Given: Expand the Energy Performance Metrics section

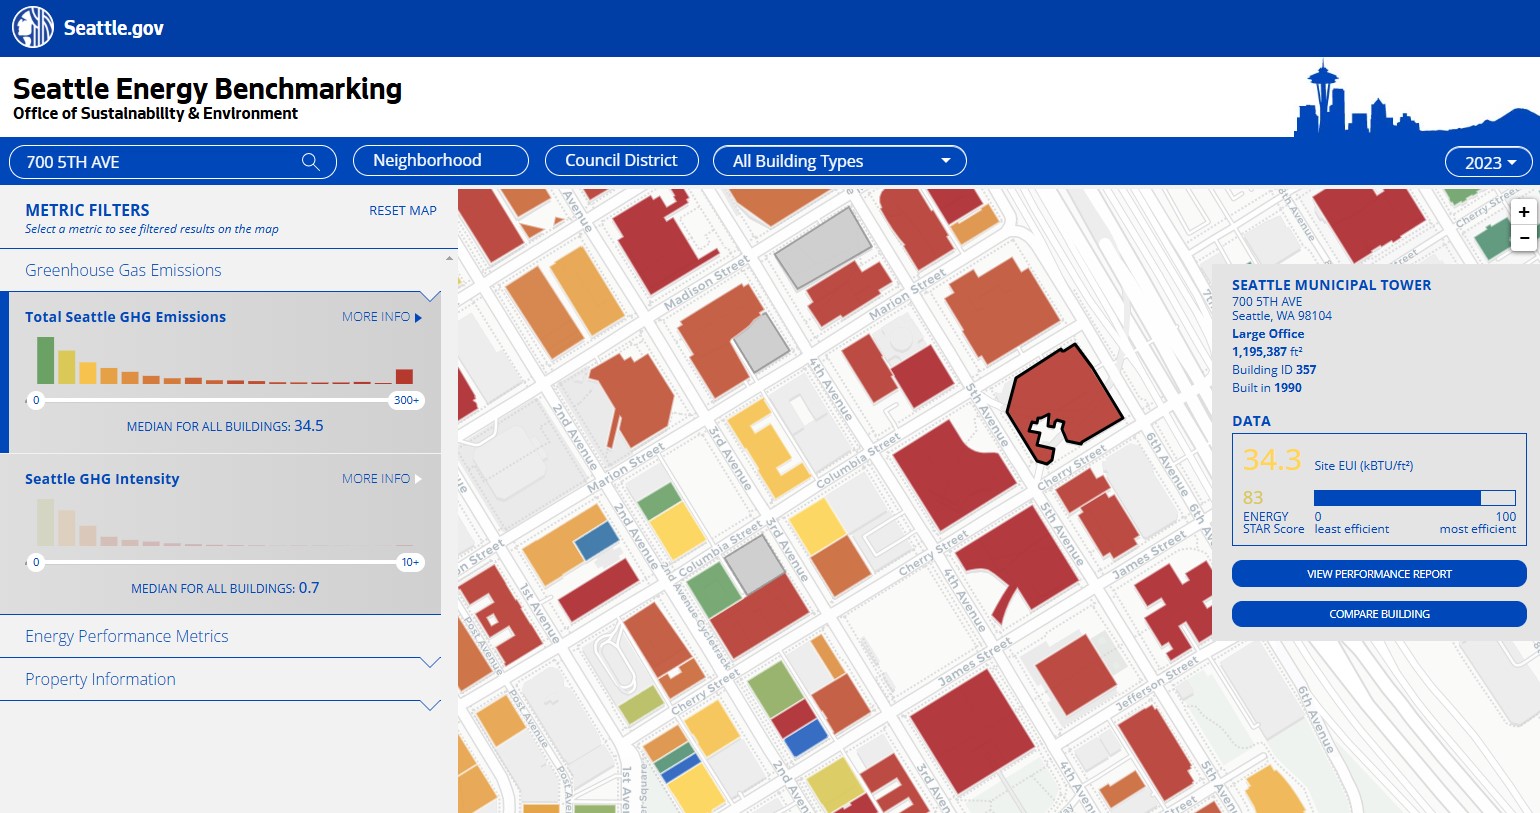Looking at the screenshot, I should [220, 636].
